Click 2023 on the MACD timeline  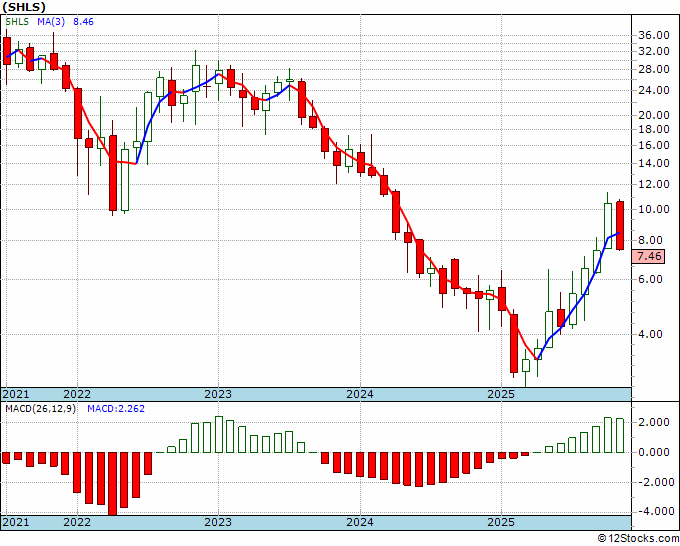click(x=218, y=522)
